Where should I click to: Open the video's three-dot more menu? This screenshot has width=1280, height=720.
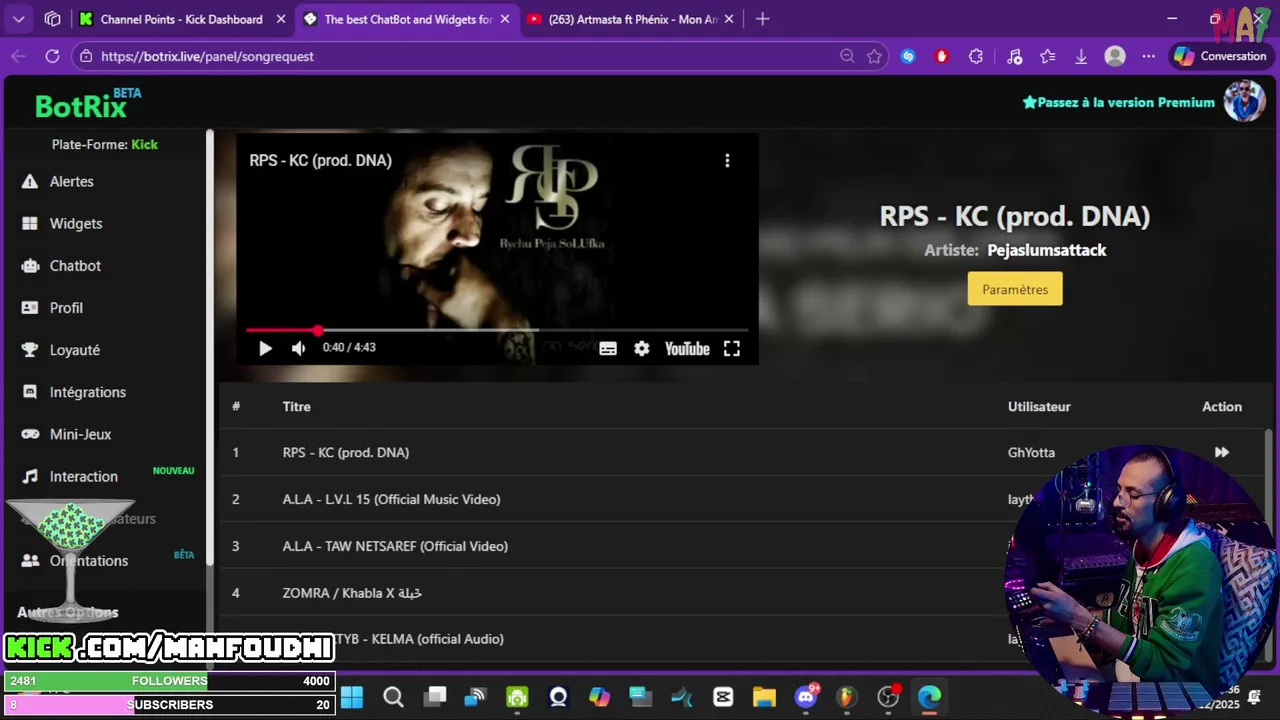[727, 160]
